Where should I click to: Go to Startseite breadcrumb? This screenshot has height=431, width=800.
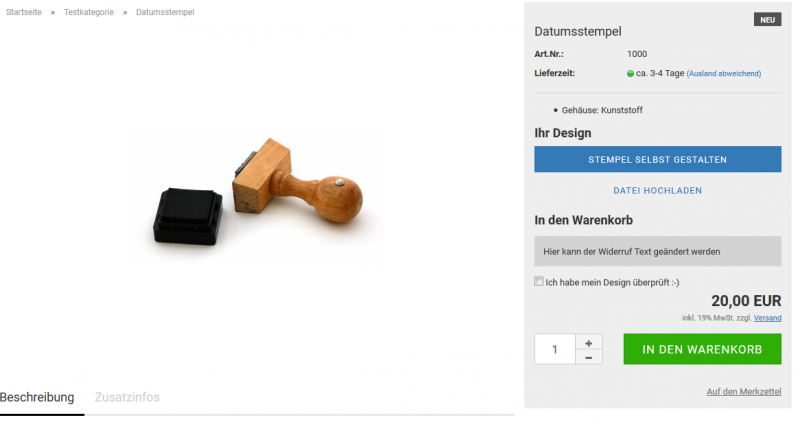point(23,12)
